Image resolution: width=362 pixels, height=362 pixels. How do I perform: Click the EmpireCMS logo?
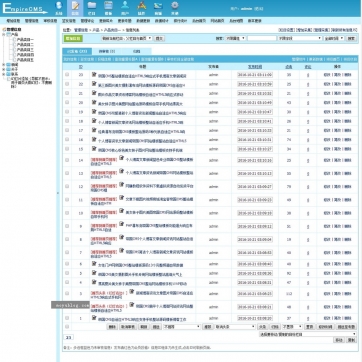pos(25,8)
